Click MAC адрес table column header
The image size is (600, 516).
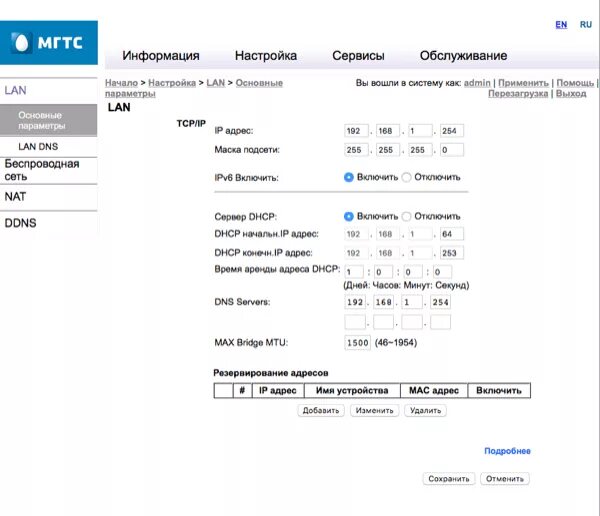point(434,390)
